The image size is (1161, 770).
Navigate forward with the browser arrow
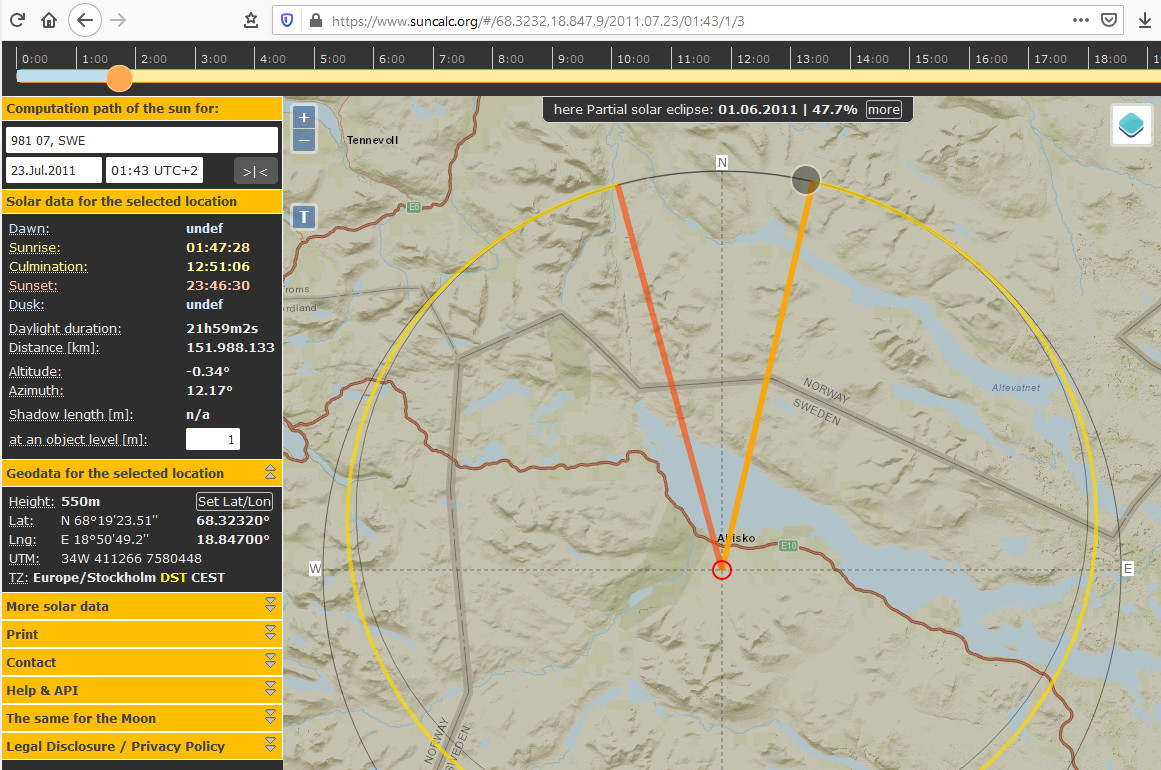tap(118, 20)
